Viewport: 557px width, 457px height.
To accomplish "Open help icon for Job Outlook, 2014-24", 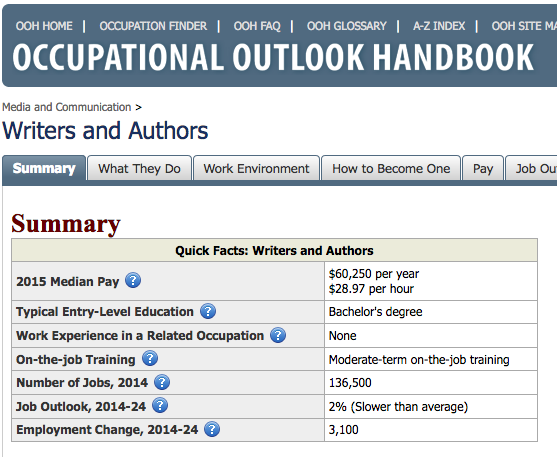I will click(x=160, y=406).
